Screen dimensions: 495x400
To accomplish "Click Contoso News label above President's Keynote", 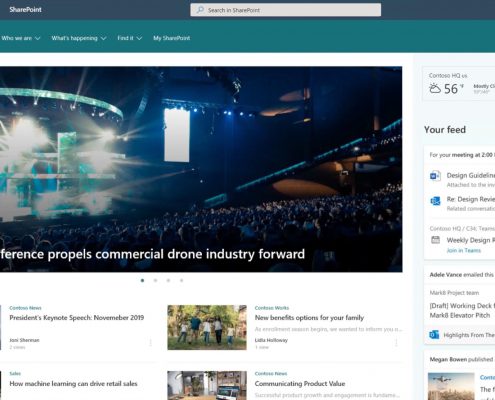I will pos(25,308).
